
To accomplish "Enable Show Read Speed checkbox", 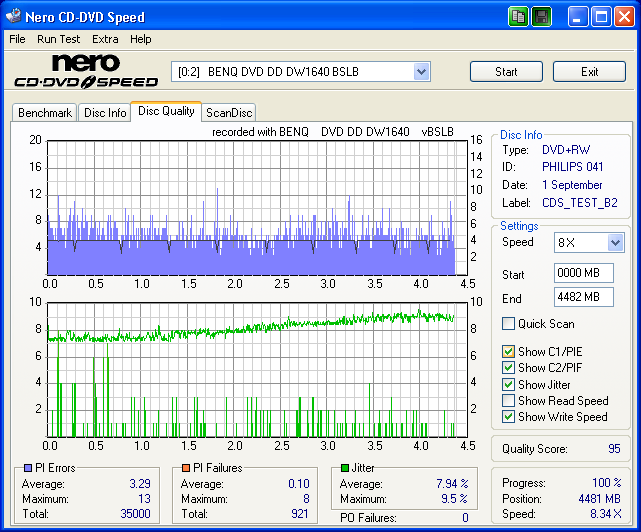I will pos(509,401).
